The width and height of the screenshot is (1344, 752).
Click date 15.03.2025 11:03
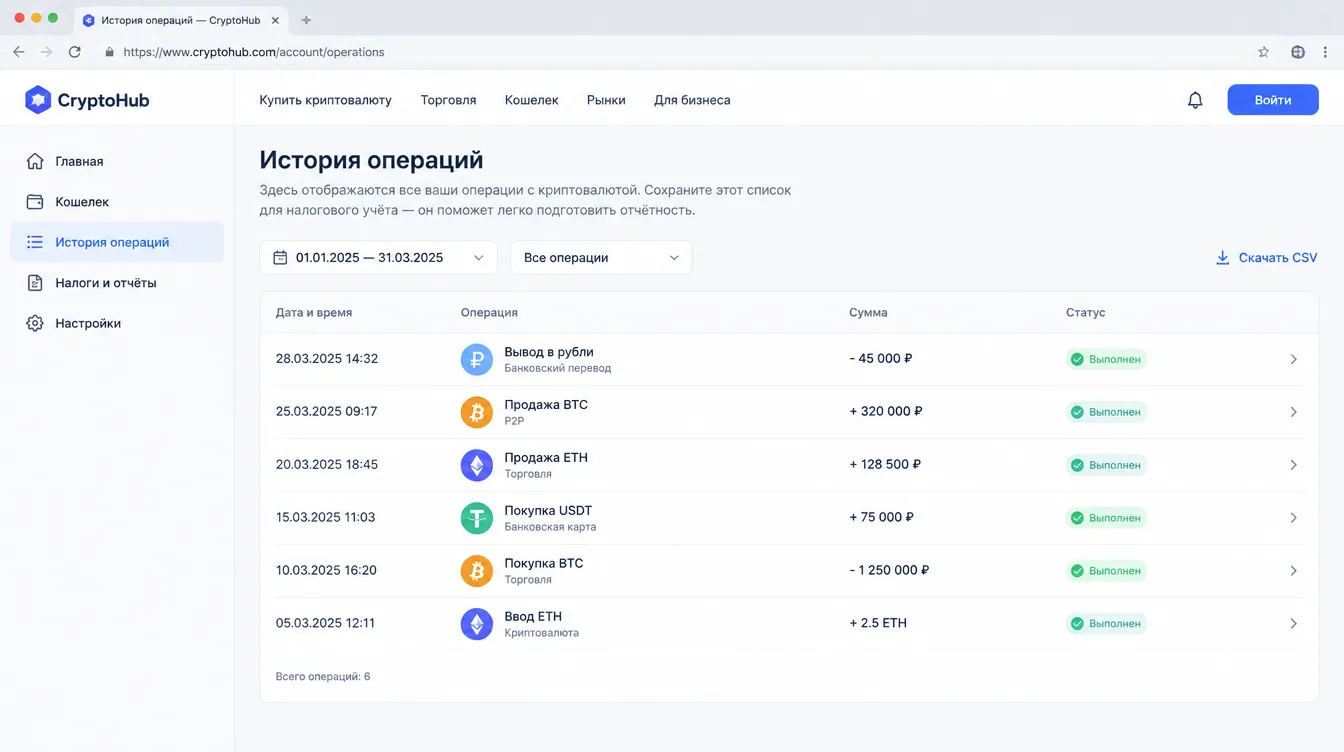(326, 518)
